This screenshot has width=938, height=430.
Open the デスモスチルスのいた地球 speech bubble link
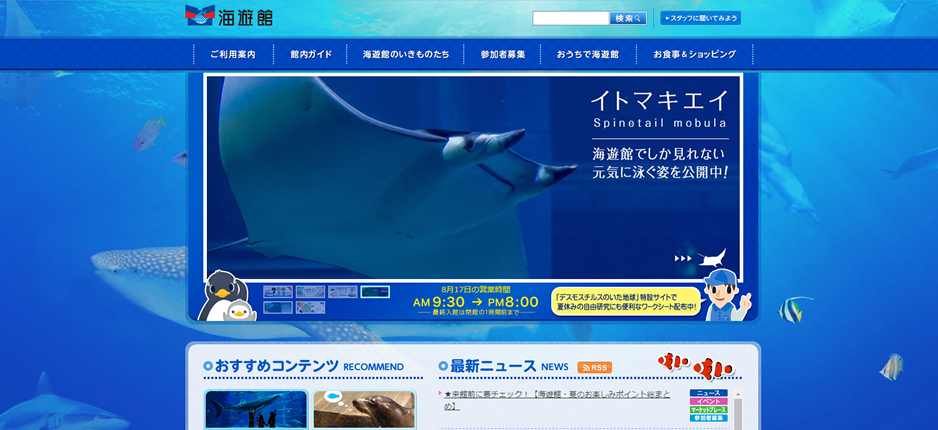pos(626,301)
